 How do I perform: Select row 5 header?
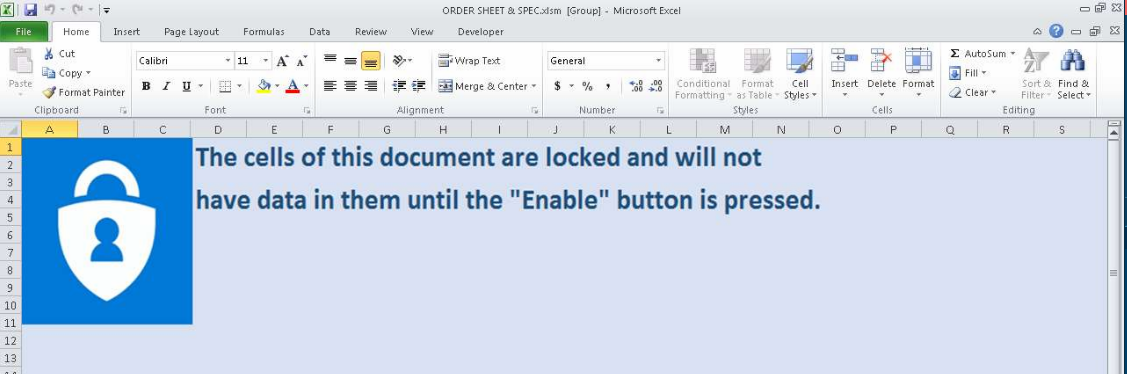(11, 217)
